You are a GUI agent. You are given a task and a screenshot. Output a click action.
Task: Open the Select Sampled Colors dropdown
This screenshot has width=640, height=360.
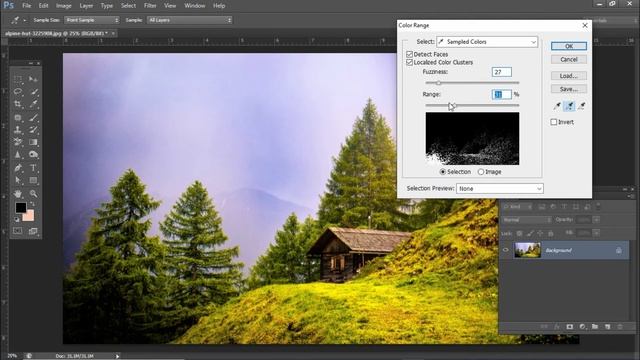[x=487, y=42]
